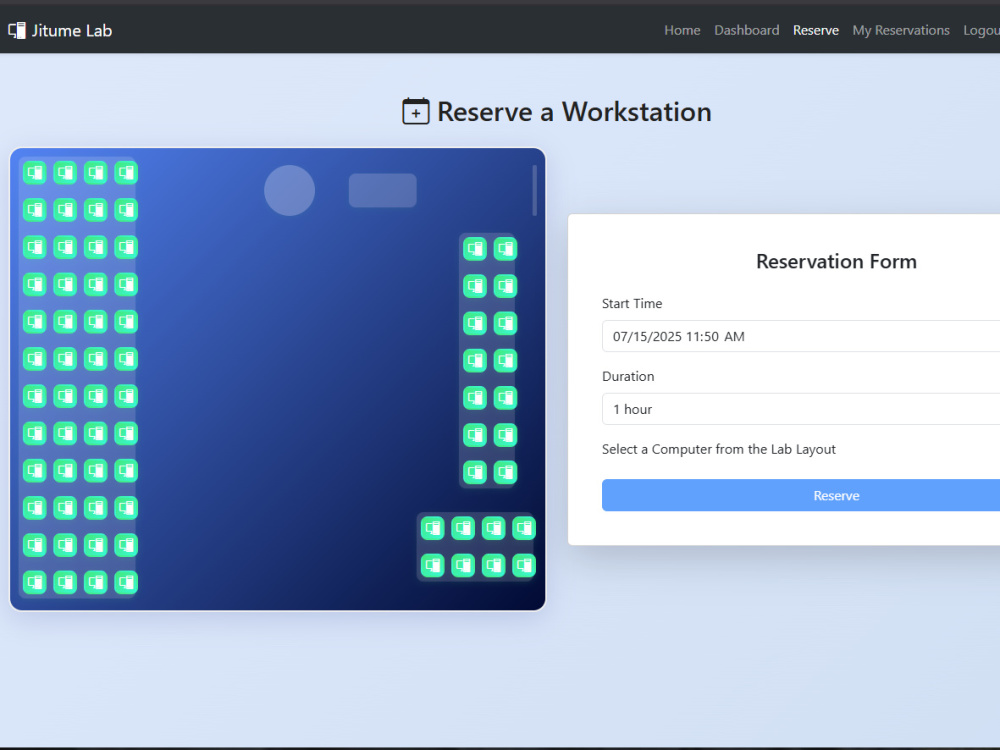
Task: Click the 'Reservation Form' heading
Action: [836, 261]
